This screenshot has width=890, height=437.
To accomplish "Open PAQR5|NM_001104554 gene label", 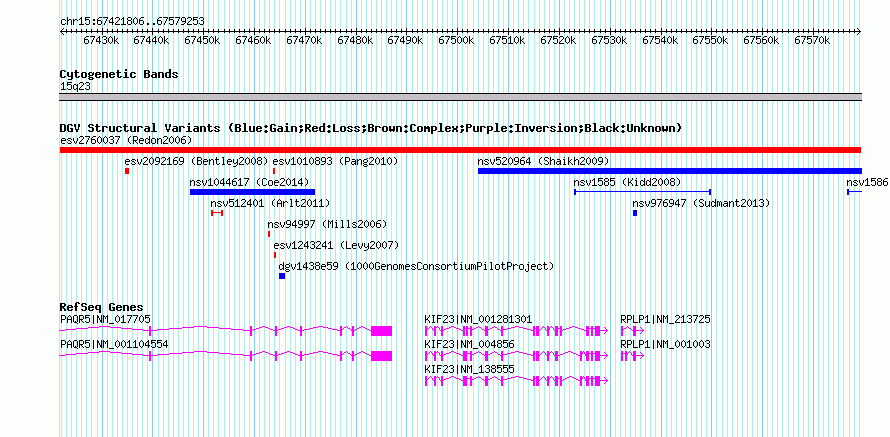I will [x=114, y=344].
